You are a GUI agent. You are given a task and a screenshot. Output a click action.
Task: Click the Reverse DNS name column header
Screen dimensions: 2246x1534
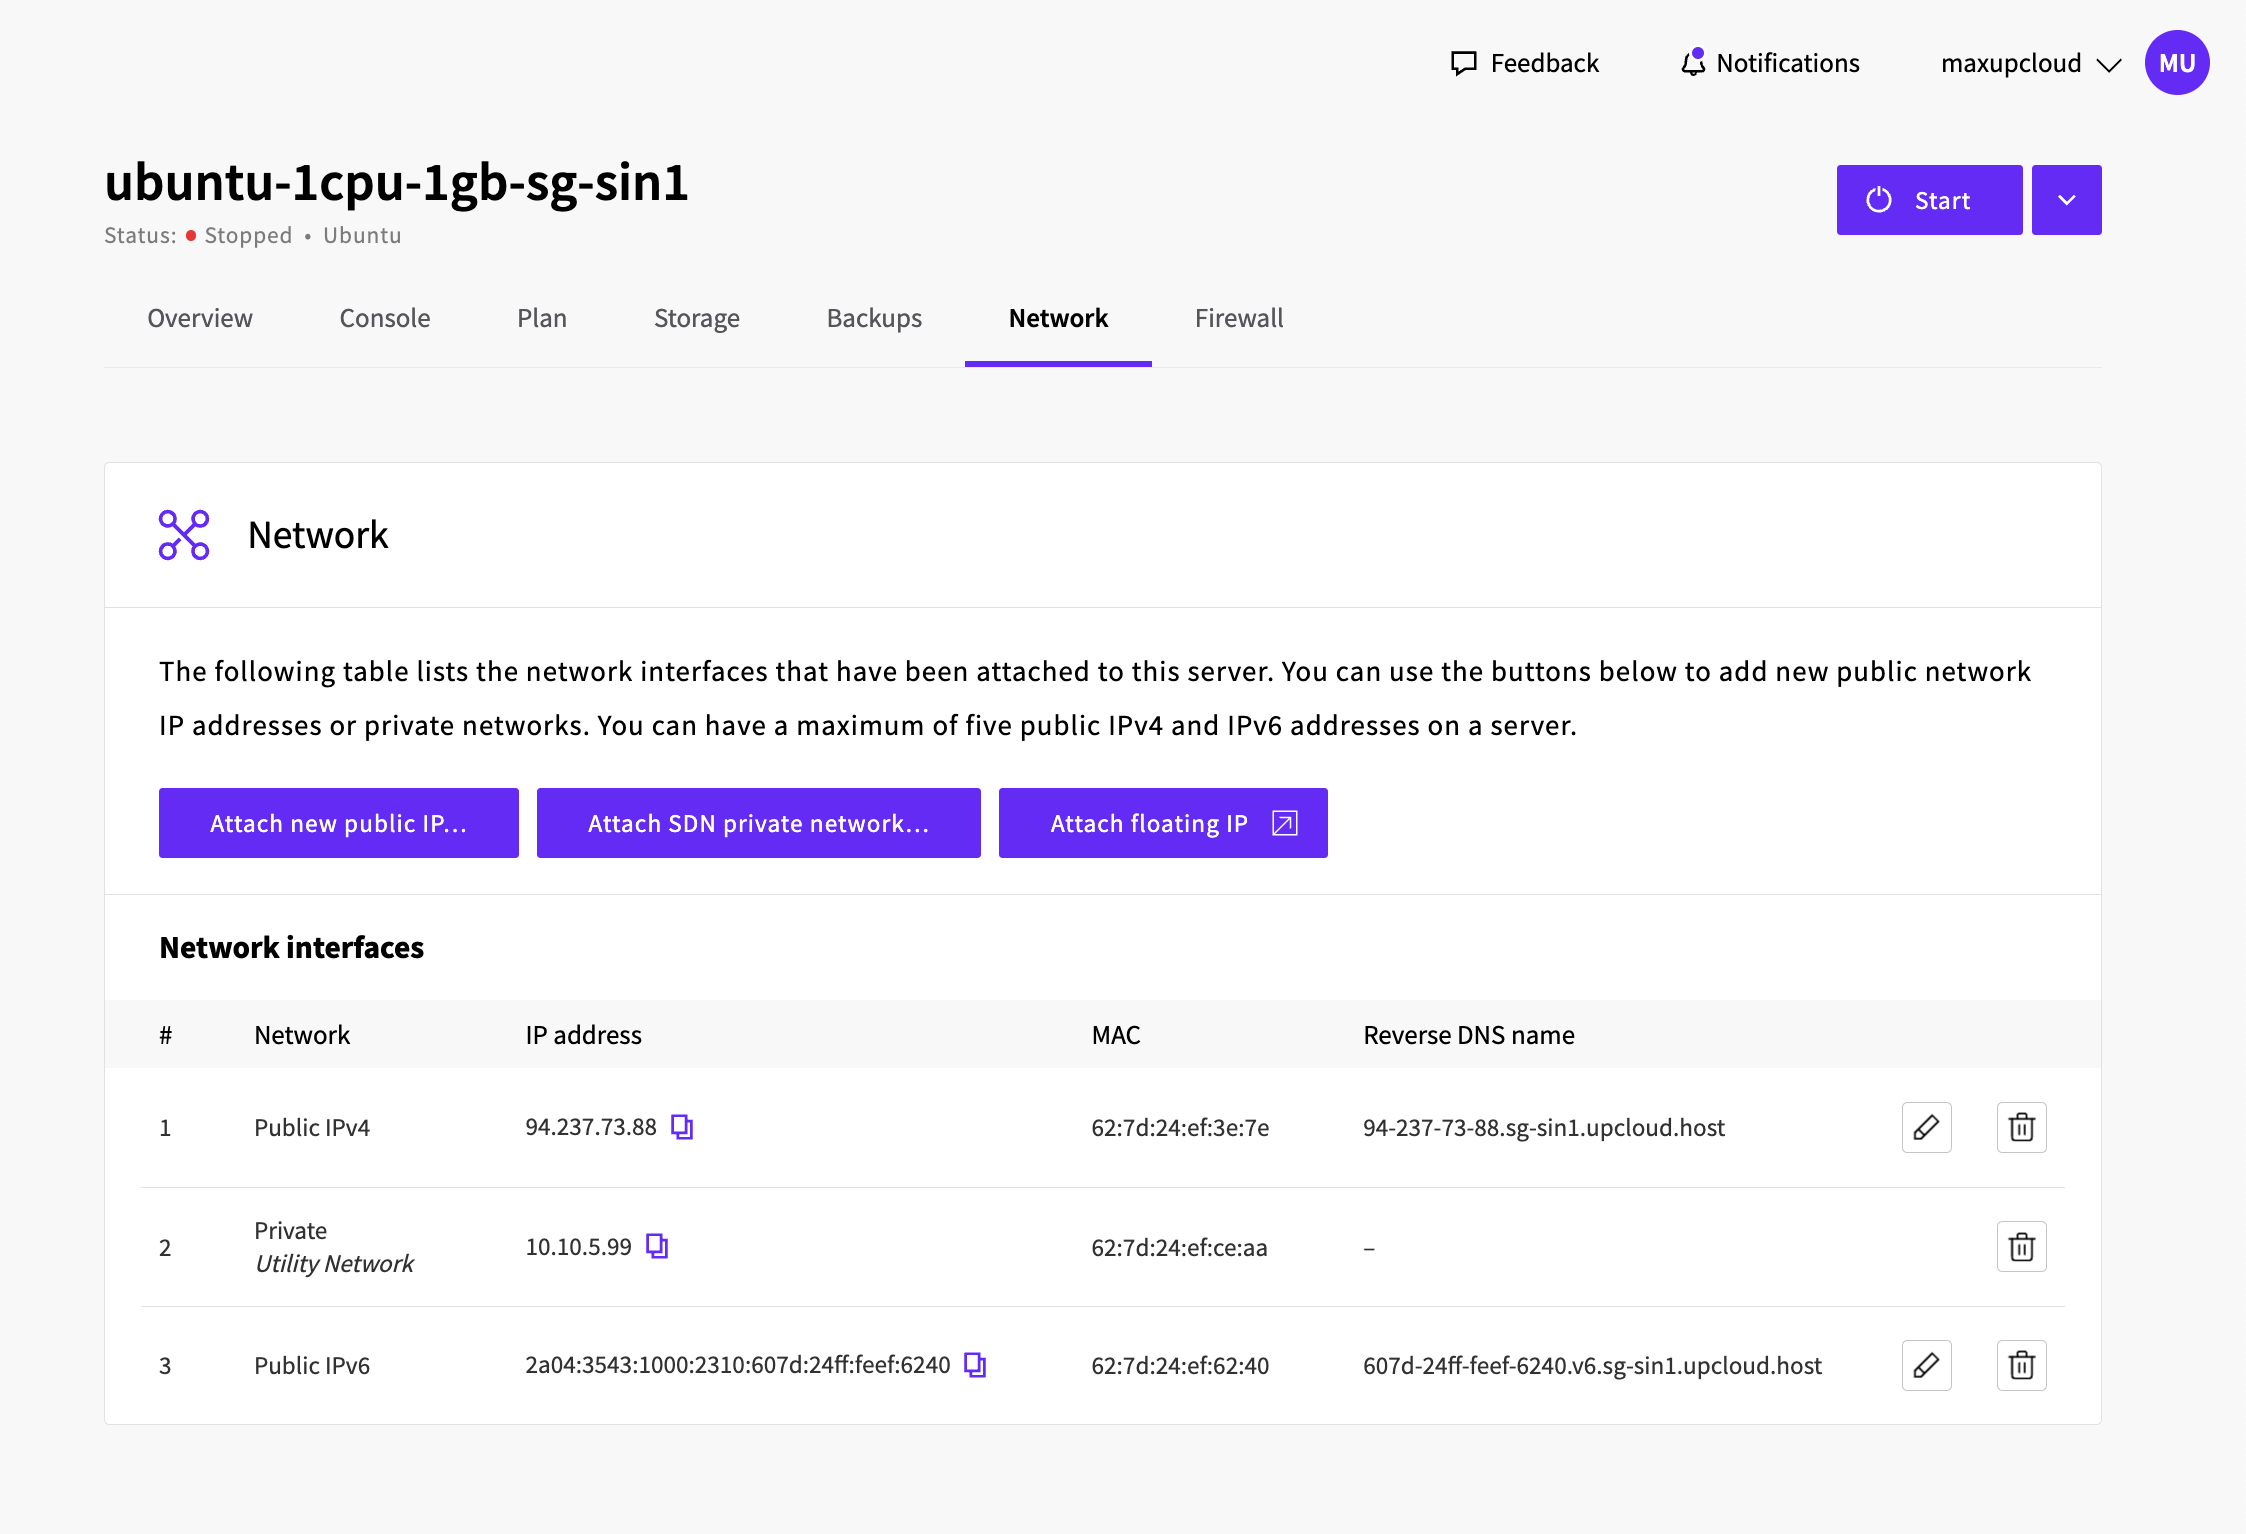[x=1469, y=1035]
